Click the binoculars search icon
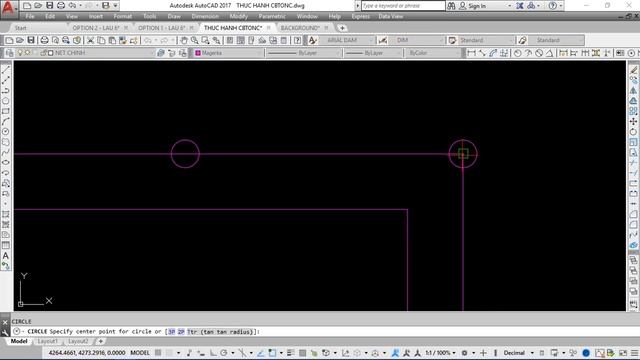 click(451, 6)
